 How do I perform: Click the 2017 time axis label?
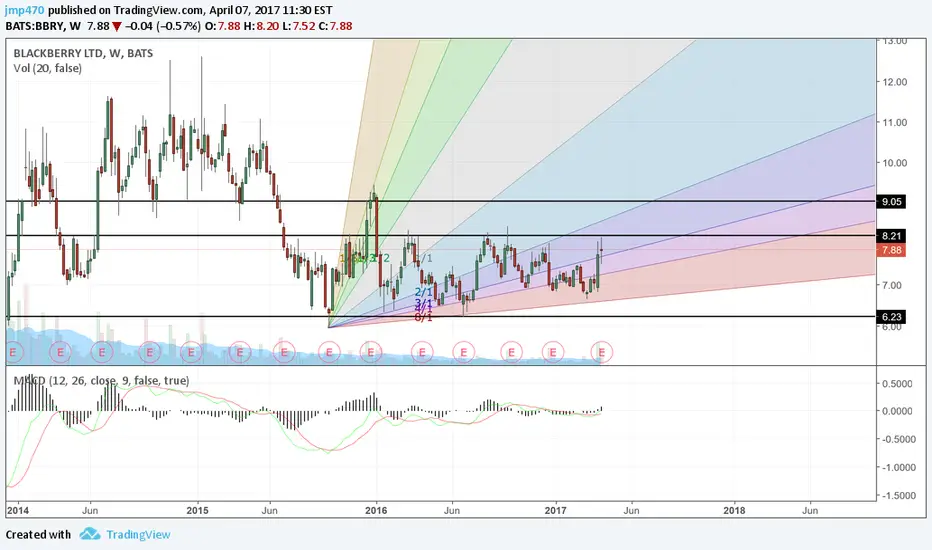556,510
